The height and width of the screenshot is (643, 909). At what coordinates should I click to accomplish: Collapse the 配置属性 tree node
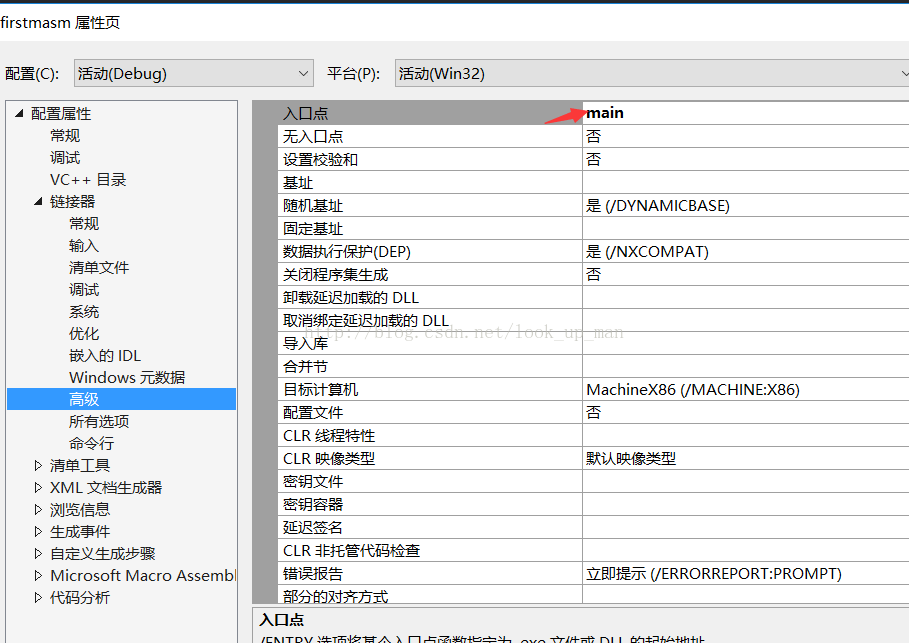tap(19, 114)
